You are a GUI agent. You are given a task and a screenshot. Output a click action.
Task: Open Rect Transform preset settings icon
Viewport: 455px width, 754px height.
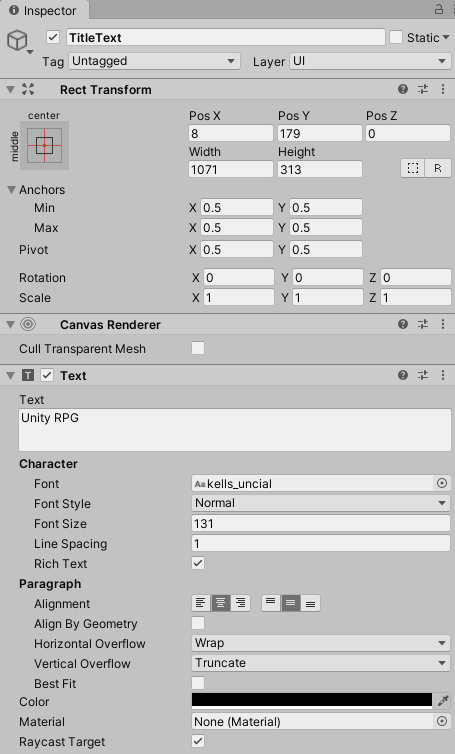pyautogui.click(x=423, y=89)
